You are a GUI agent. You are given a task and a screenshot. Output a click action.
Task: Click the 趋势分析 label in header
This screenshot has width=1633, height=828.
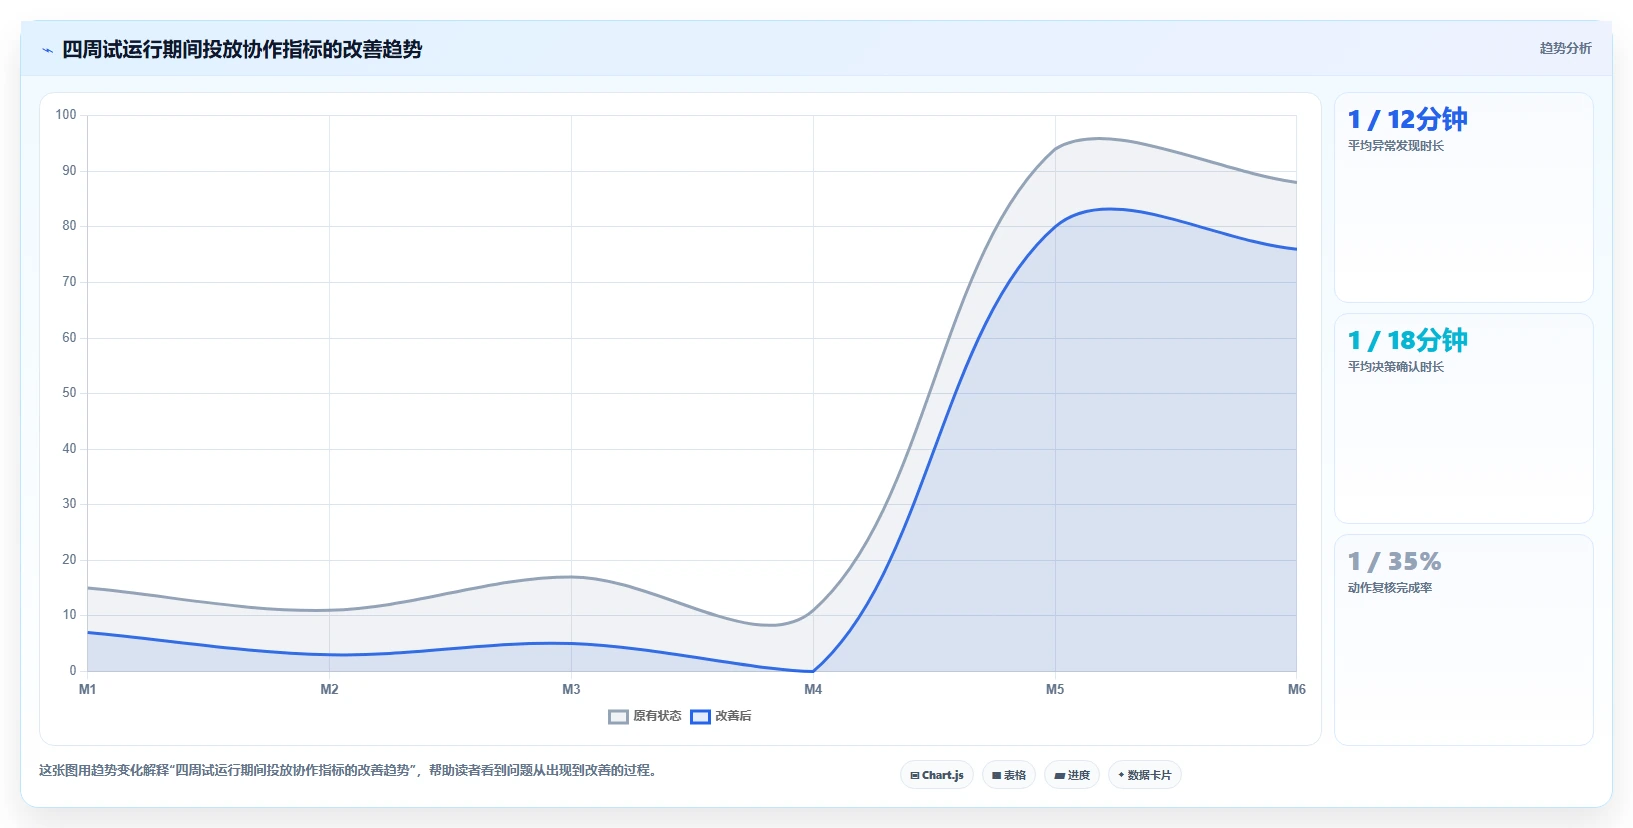click(1565, 48)
